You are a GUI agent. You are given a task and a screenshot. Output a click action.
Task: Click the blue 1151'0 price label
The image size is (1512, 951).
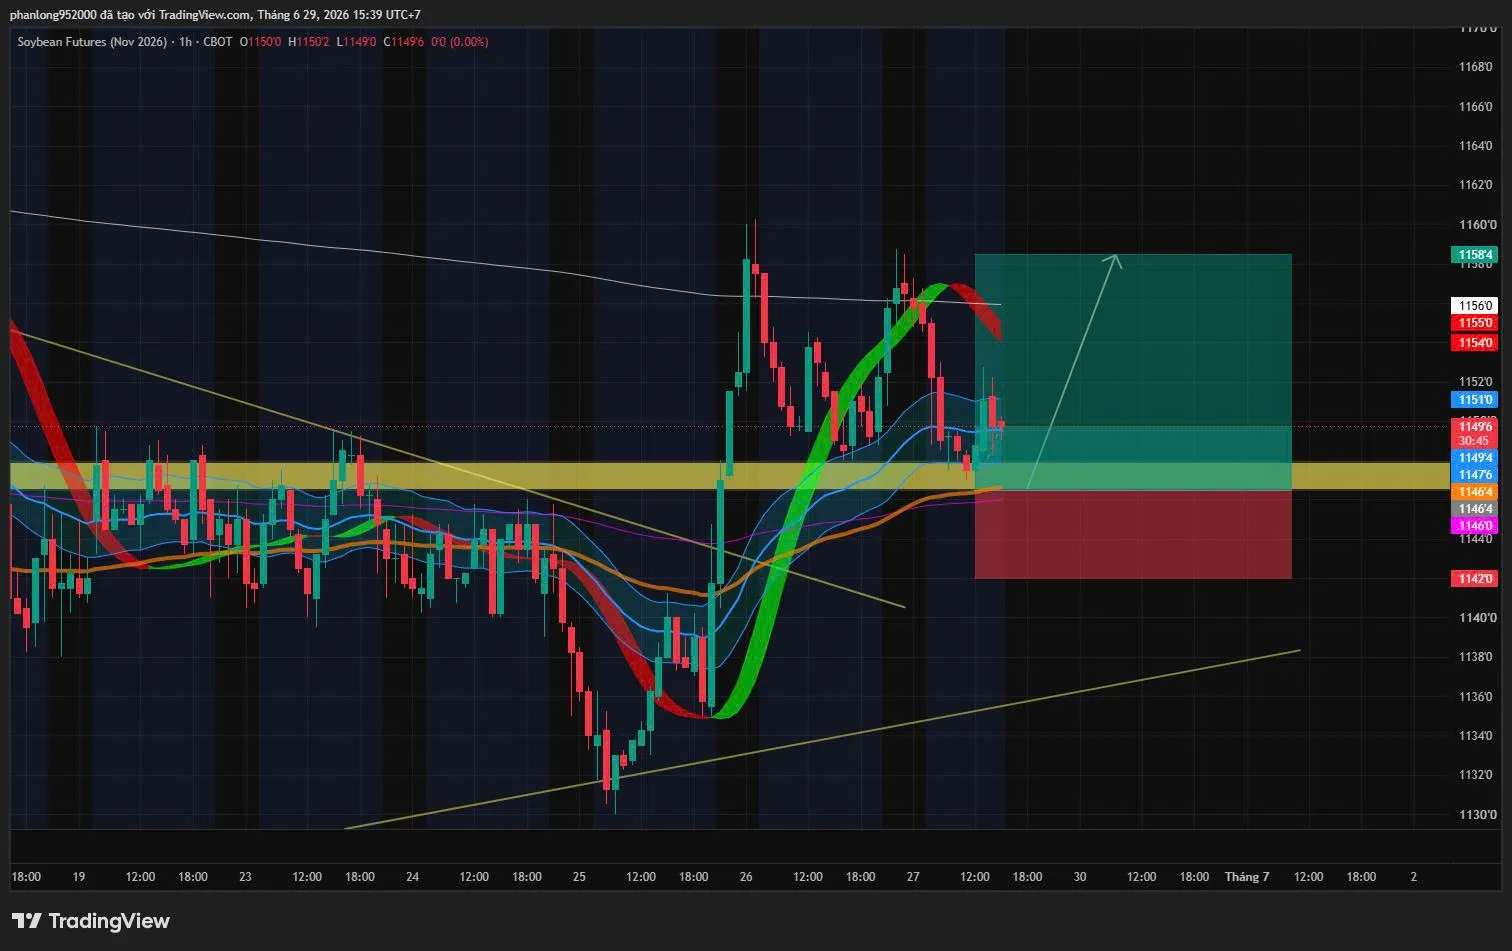pyautogui.click(x=1474, y=400)
